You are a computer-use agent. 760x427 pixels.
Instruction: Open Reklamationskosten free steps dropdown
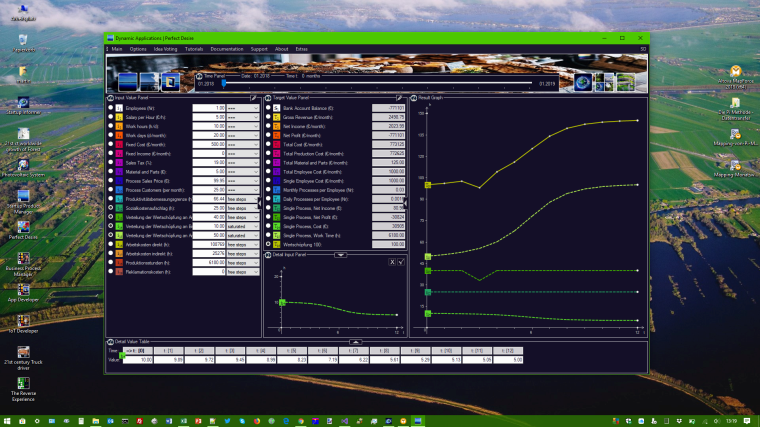[x=243, y=272]
